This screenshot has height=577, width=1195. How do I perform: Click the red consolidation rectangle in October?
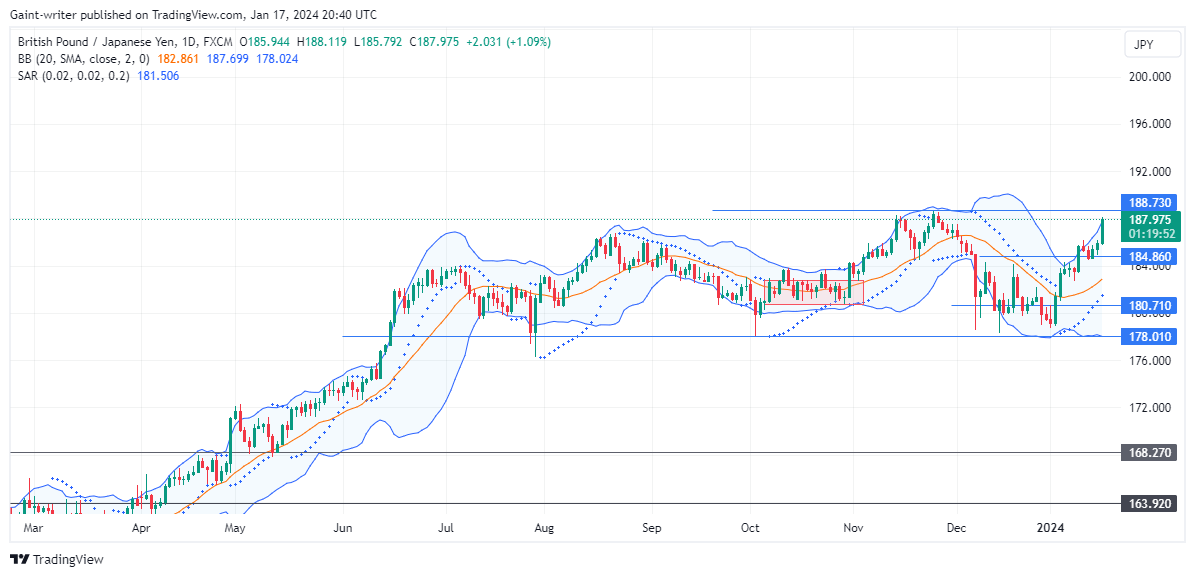point(812,293)
